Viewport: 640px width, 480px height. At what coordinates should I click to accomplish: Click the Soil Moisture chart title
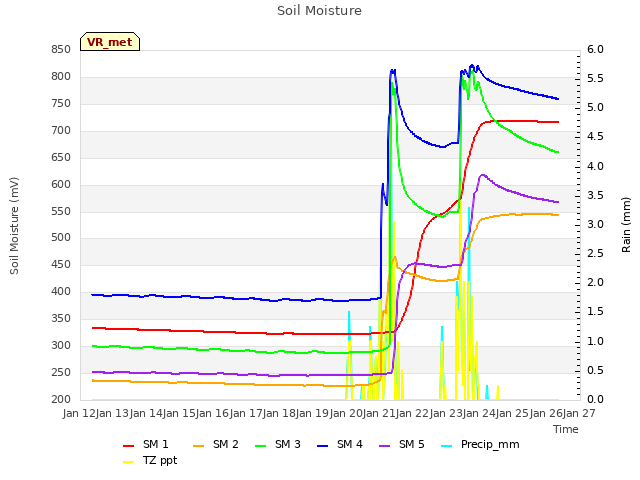point(319,11)
